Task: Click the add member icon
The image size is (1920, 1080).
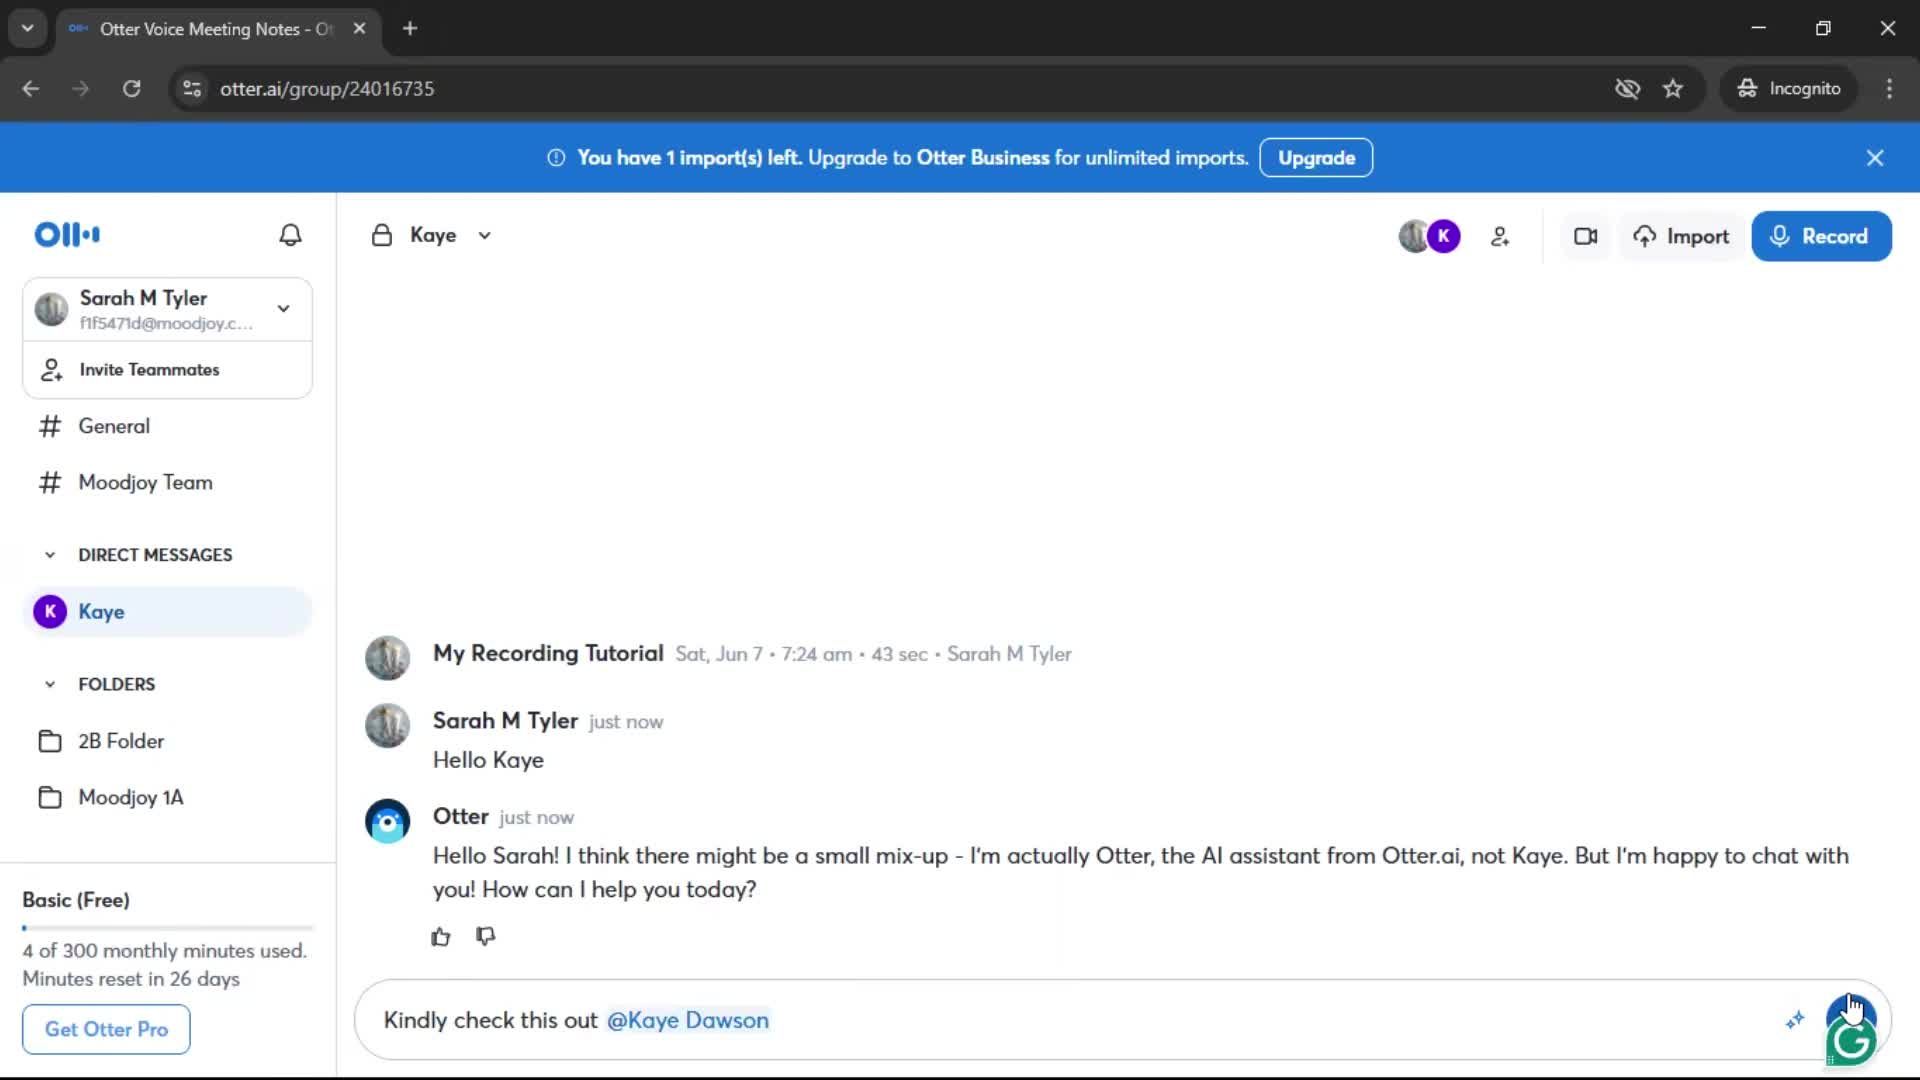Action: (x=1500, y=237)
